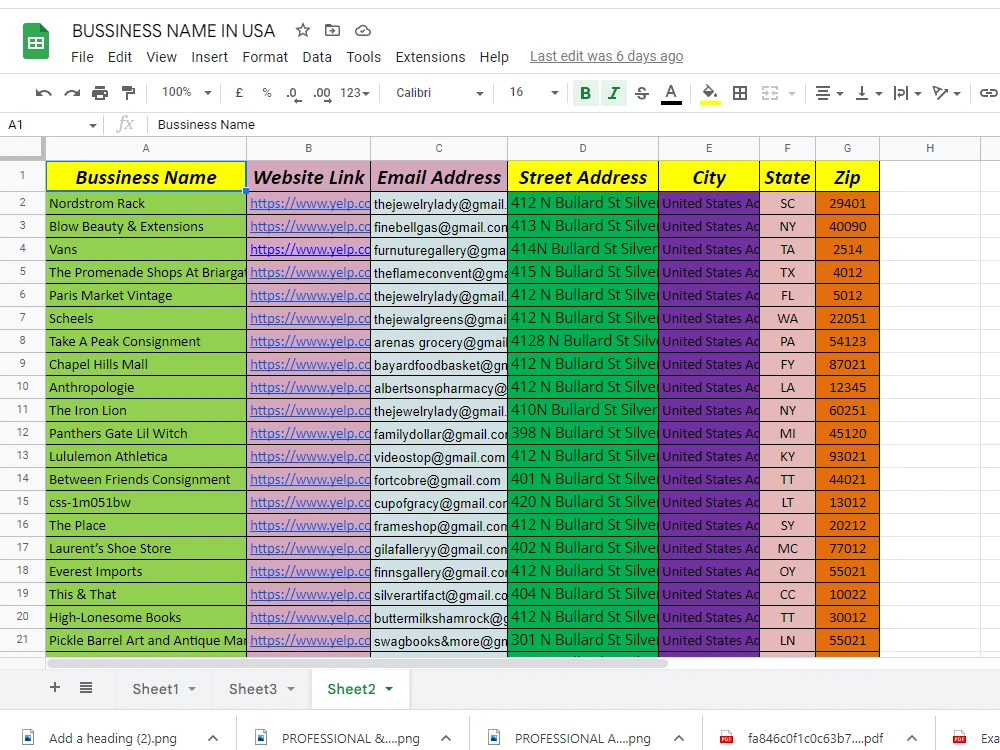Add a new sheet with plus icon
Screen dimensions: 1000x750
pos(55,688)
